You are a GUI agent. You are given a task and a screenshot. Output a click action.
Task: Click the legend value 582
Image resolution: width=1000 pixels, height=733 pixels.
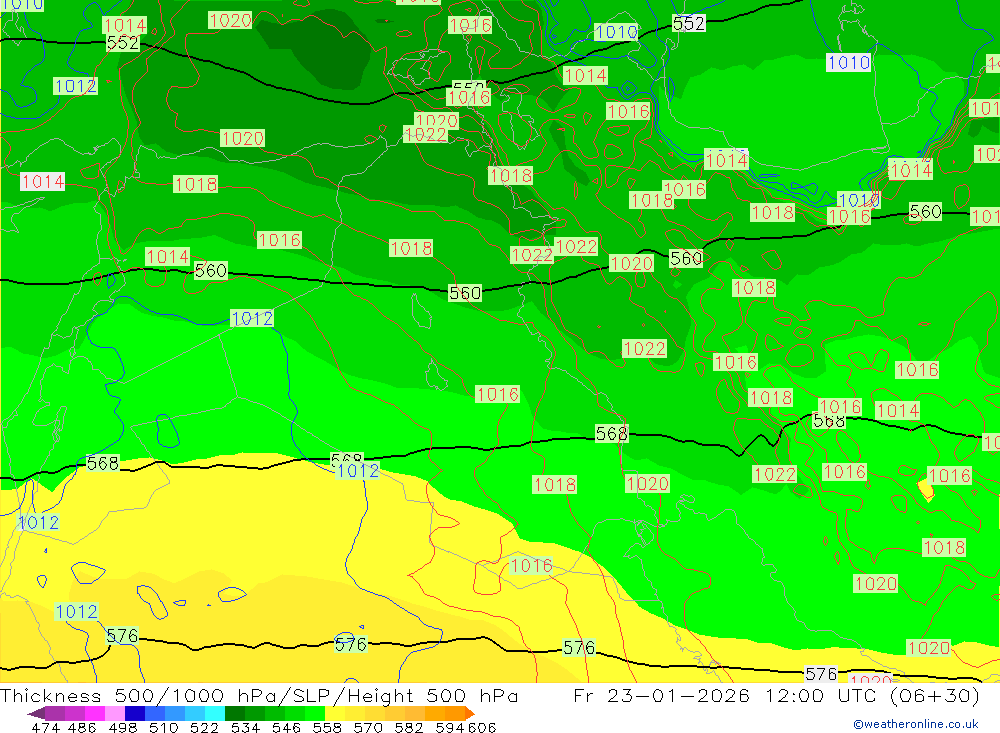(408, 727)
